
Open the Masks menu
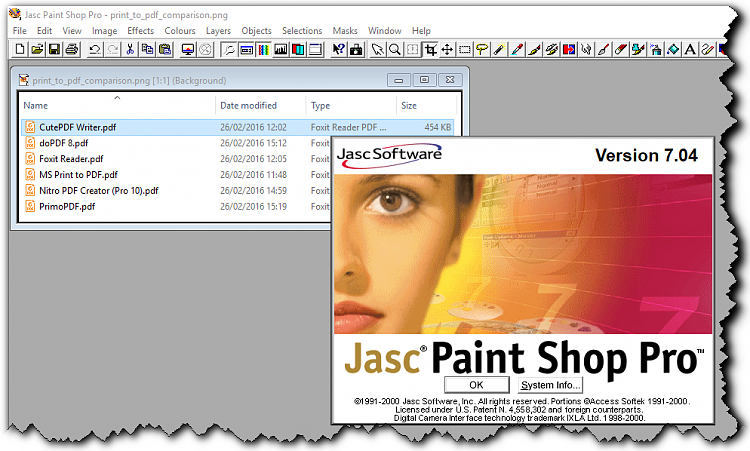[x=345, y=31]
